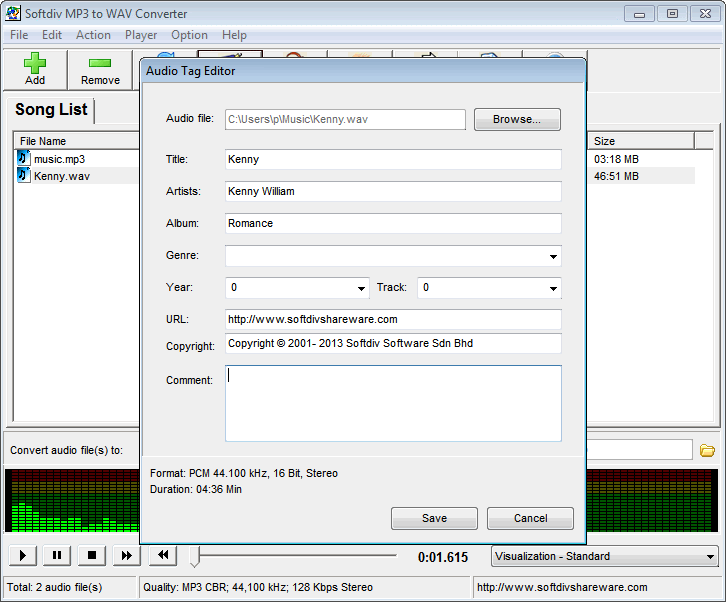Click the Total: 2 audio file(s) status text
The height and width of the screenshot is (602, 726).
(x=55, y=587)
